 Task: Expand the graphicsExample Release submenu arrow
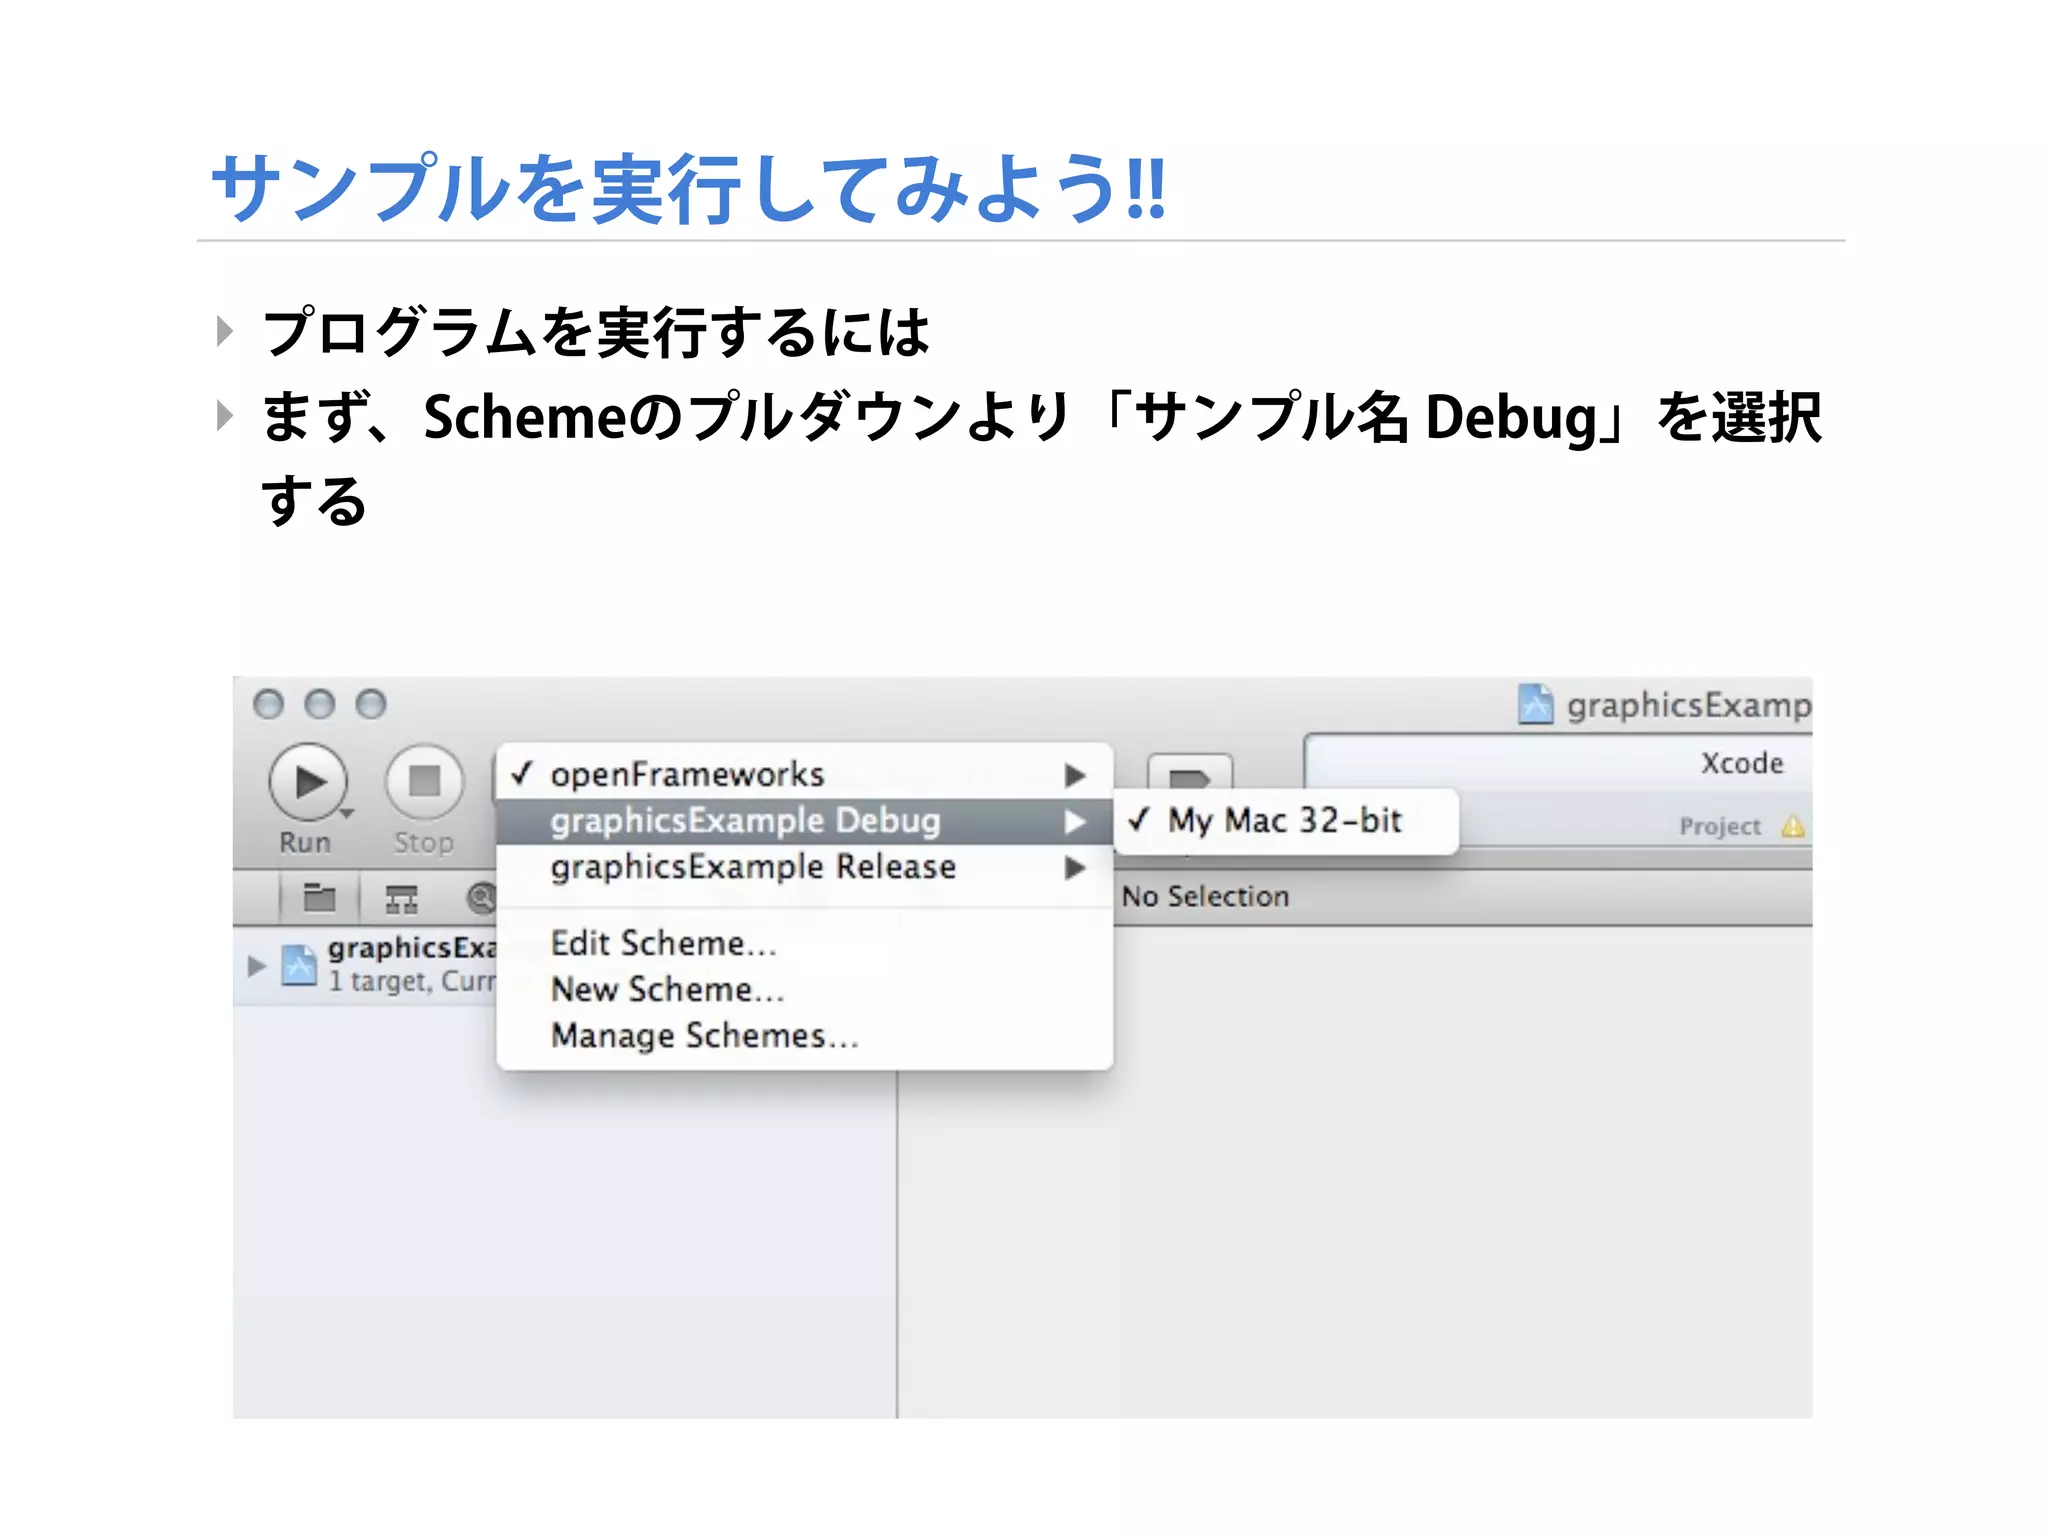point(1075,867)
